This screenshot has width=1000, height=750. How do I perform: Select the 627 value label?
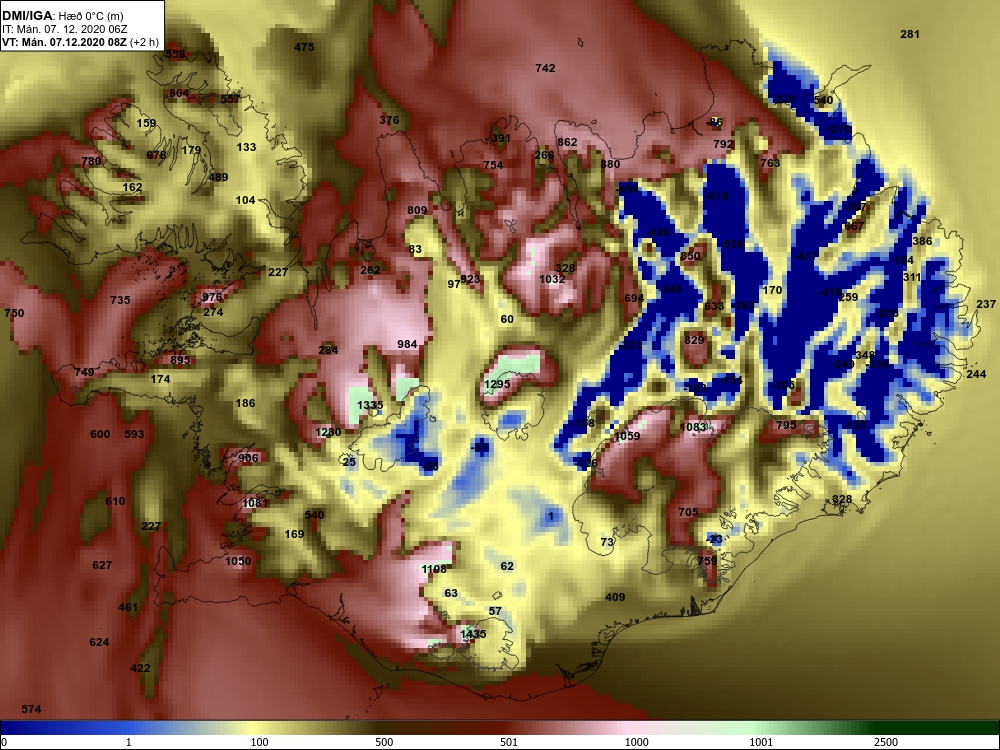[102, 564]
